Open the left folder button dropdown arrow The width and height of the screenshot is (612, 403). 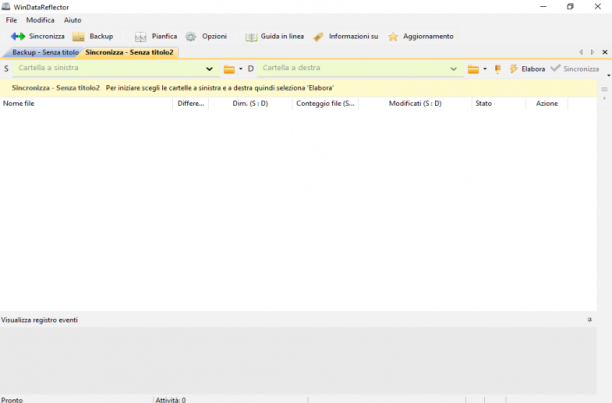click(240, 69)
